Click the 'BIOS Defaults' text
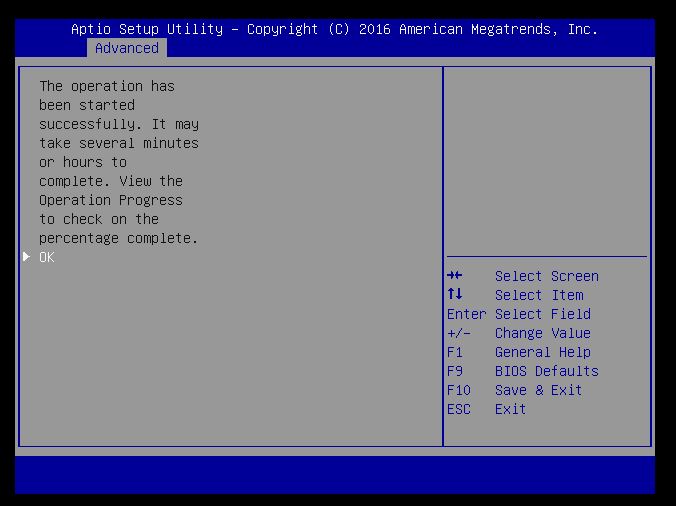This screenshot has width=676, height=506. tap(547, 371)
